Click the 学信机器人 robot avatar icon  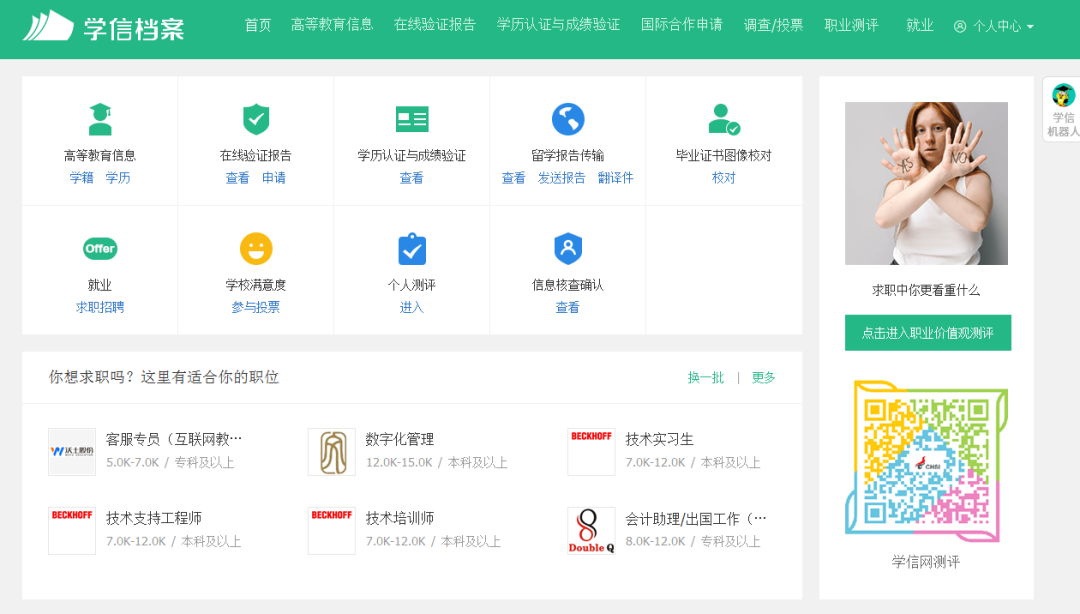(x=1063, y=95)
